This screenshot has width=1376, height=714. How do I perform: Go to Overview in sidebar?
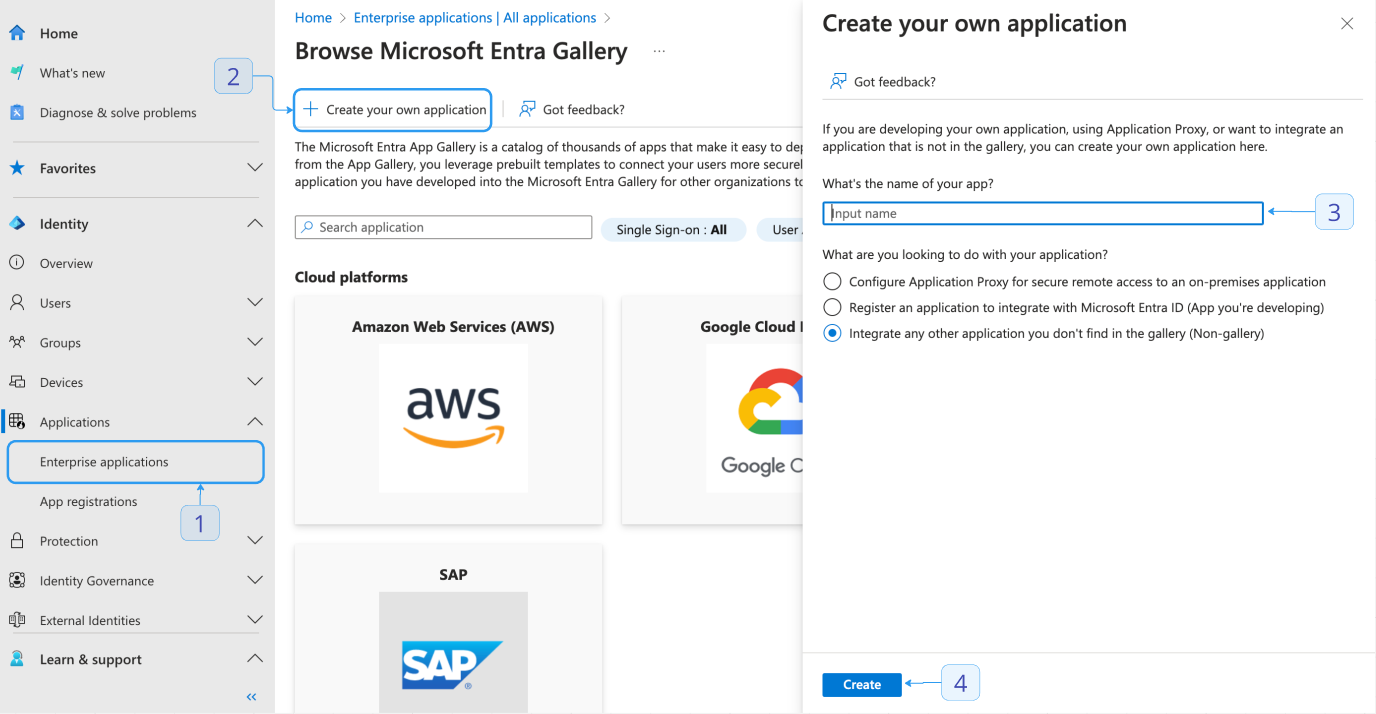coord(66,263)
